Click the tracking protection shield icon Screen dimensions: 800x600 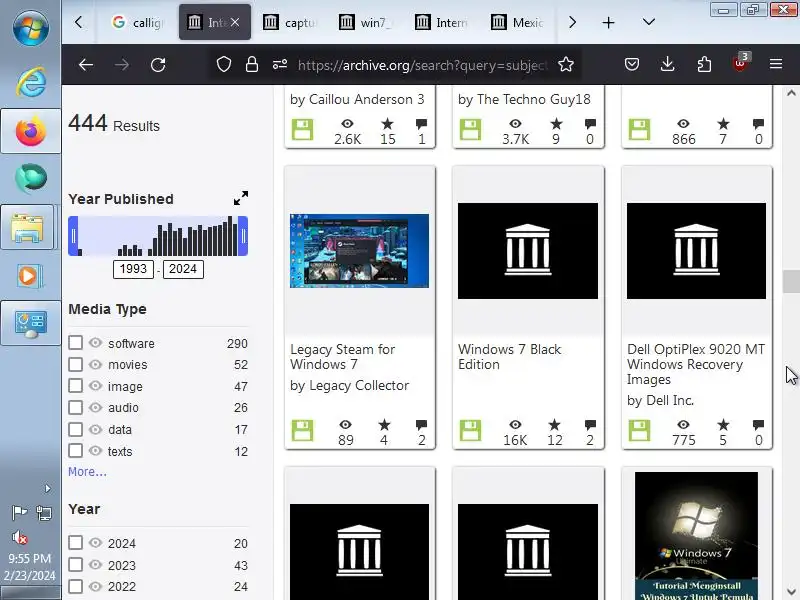tap(223, 64)
